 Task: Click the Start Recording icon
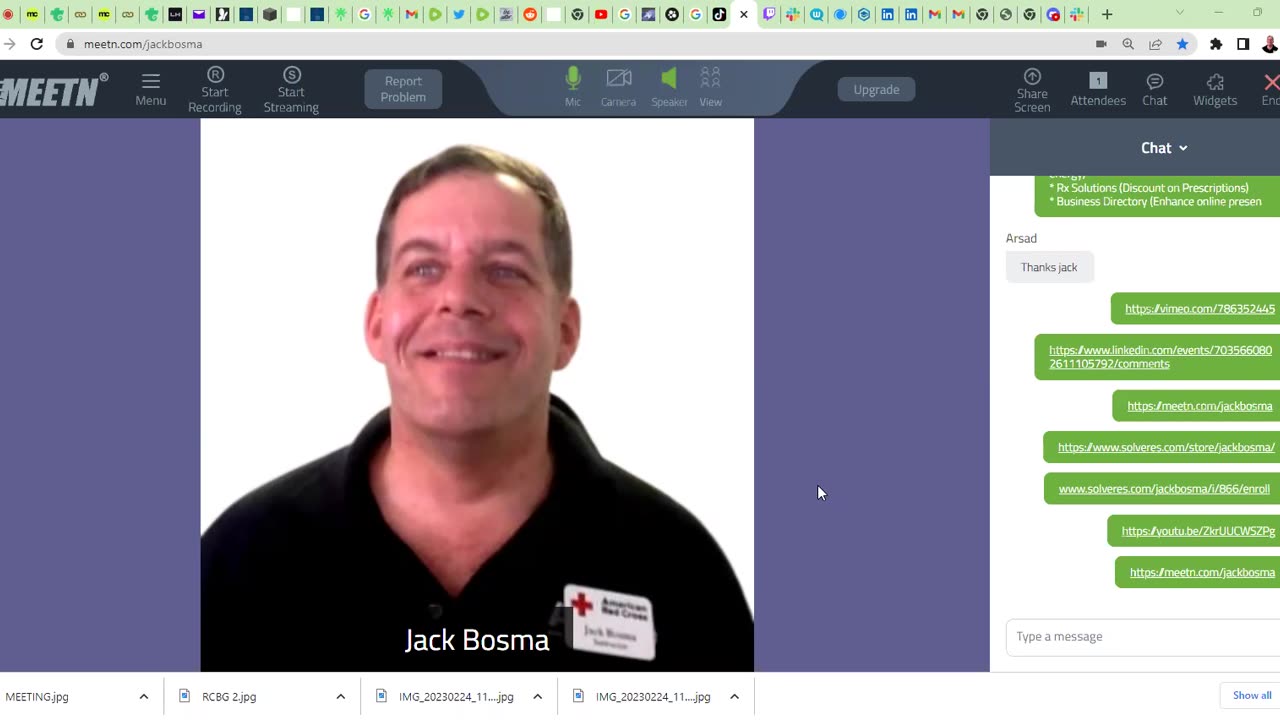pyautogui.click(x=215, y=75)
